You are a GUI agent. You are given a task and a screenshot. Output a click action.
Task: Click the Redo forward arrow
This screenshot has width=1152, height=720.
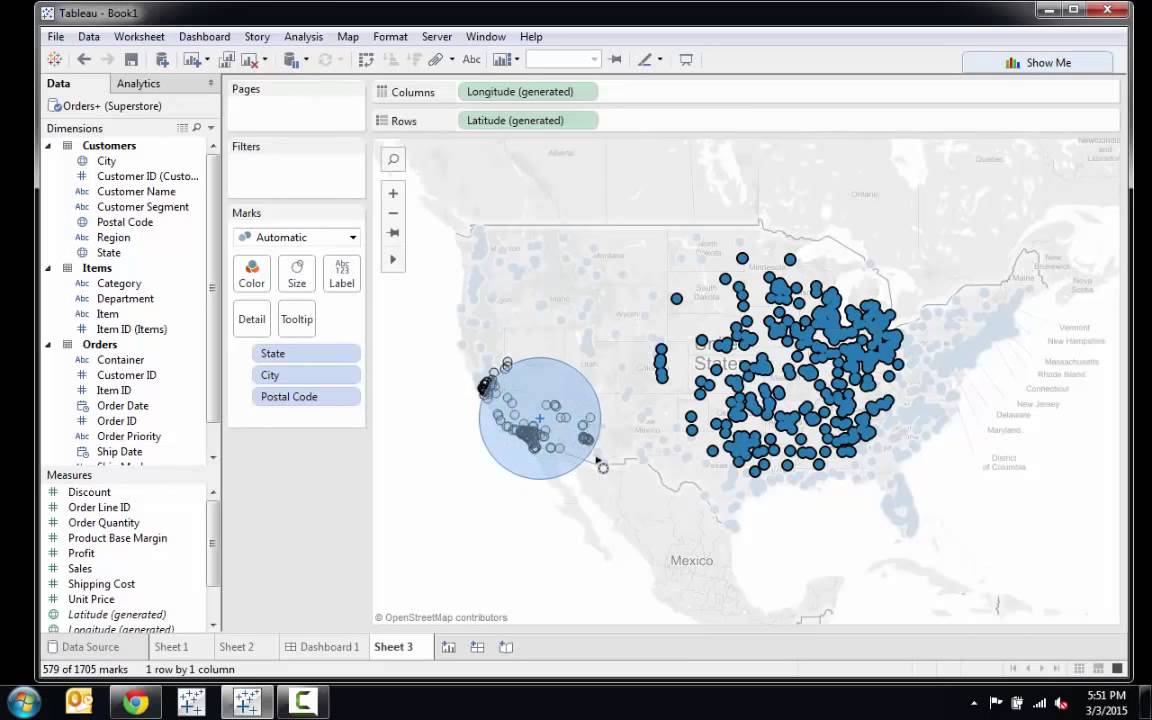click(x=107, y=60)
